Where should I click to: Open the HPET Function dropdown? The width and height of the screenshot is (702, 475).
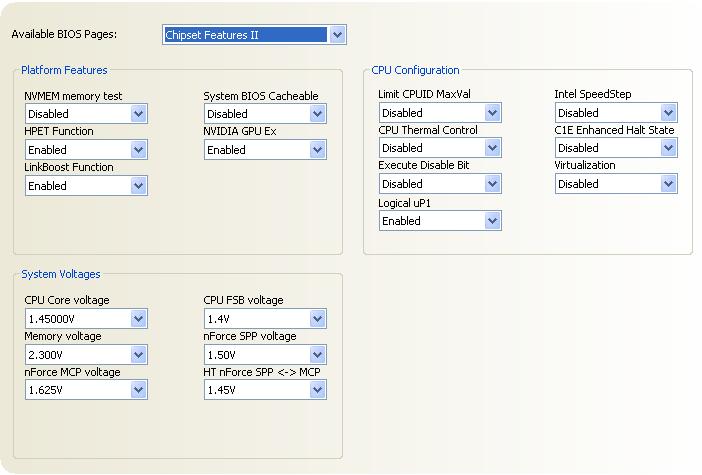point(138,150)
